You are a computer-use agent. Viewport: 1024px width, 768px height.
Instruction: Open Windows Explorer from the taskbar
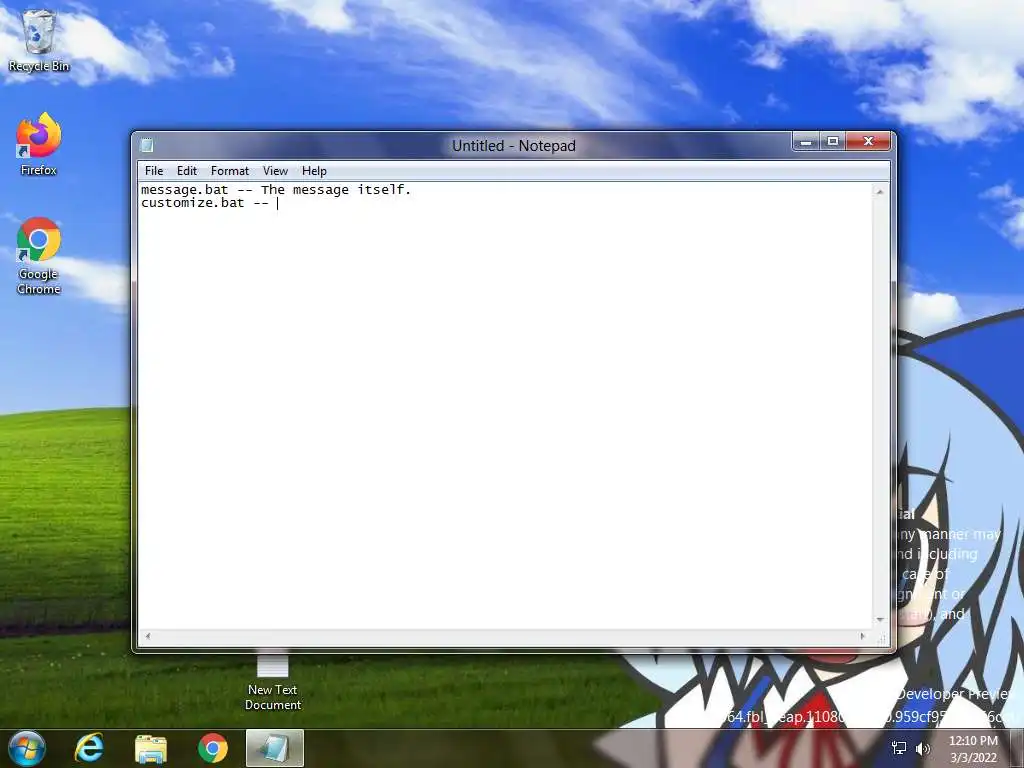151,748
